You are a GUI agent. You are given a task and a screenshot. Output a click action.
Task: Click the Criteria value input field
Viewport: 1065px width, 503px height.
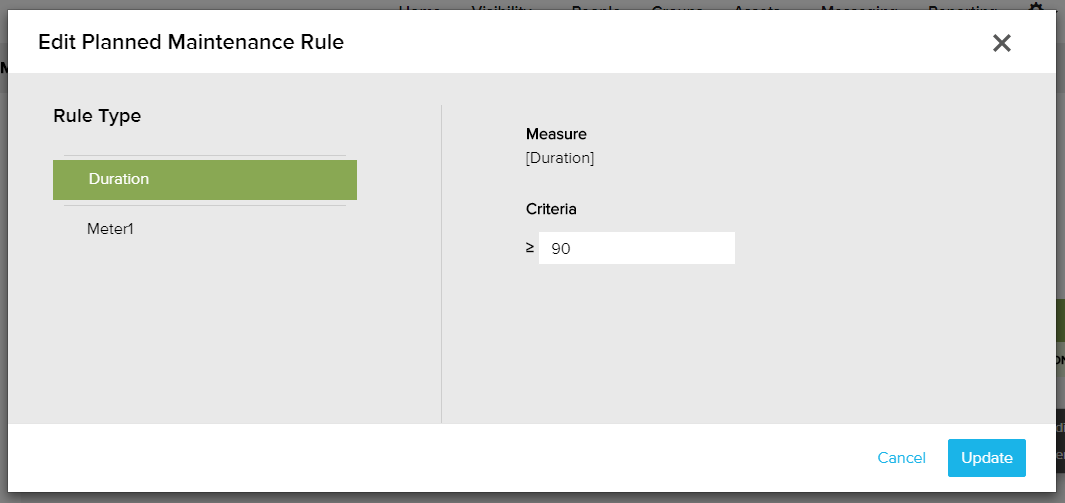[636, 248]
